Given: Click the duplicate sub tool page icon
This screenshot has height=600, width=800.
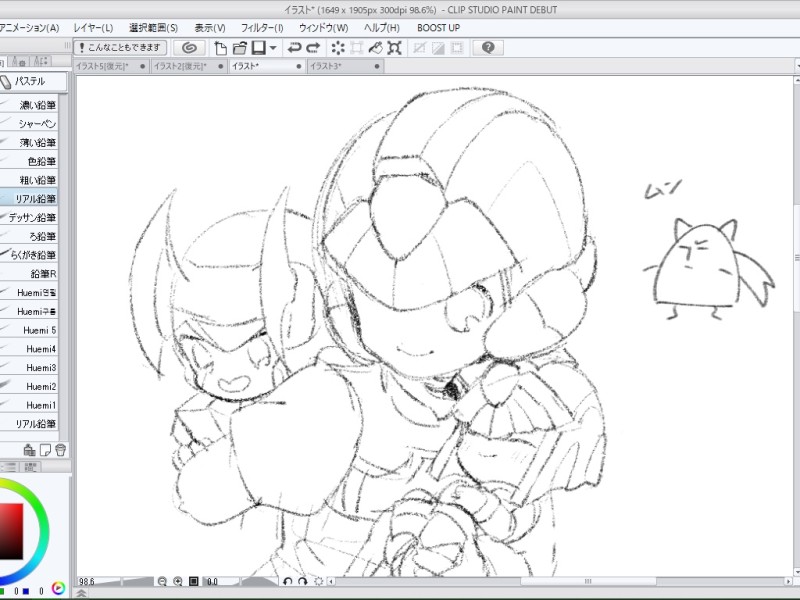Looking at the screenshot, I should coord(45,449).
